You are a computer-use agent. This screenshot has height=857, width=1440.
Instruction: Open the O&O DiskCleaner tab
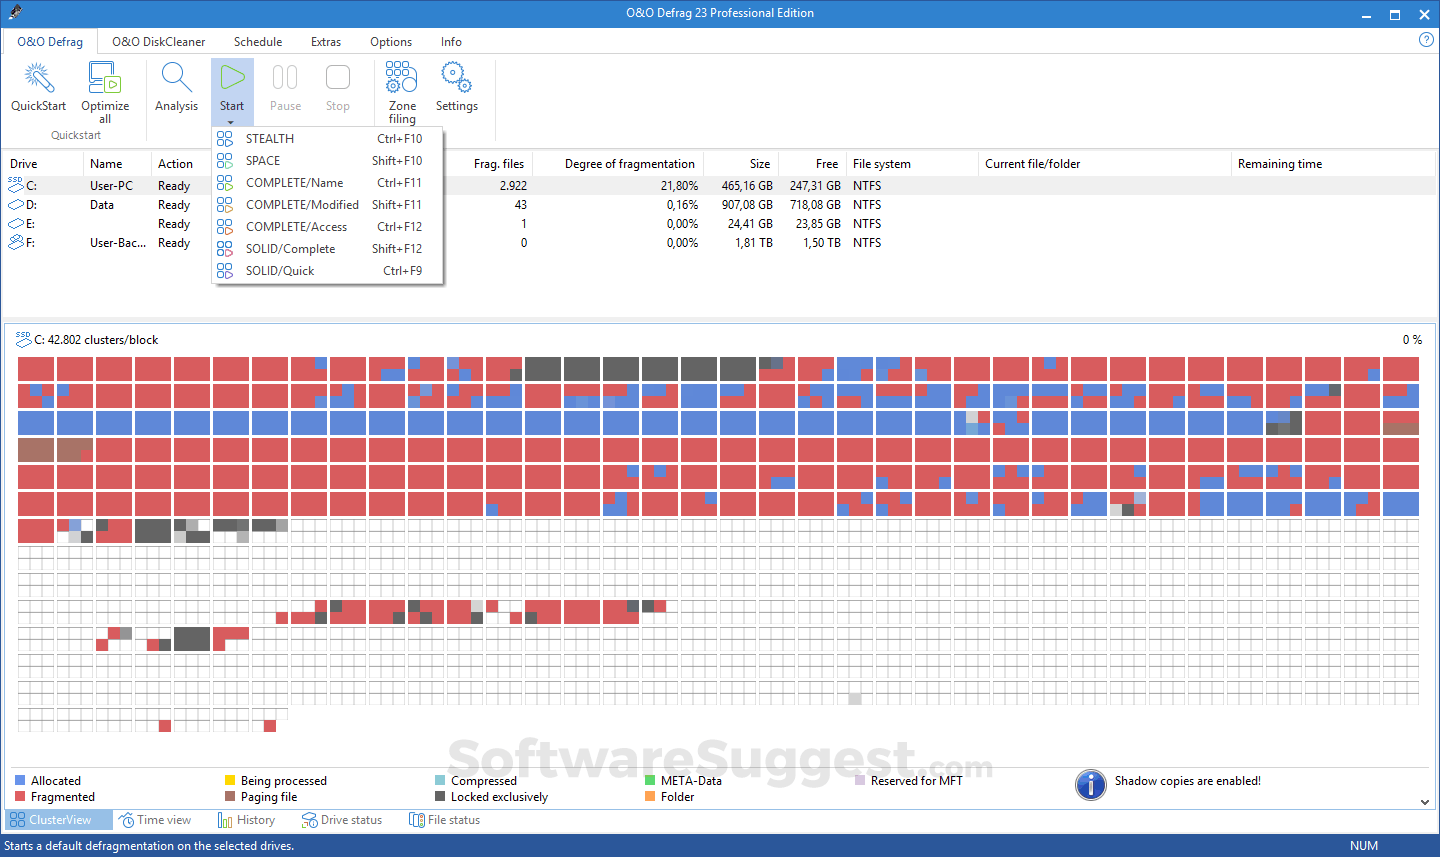click(157, 41)
